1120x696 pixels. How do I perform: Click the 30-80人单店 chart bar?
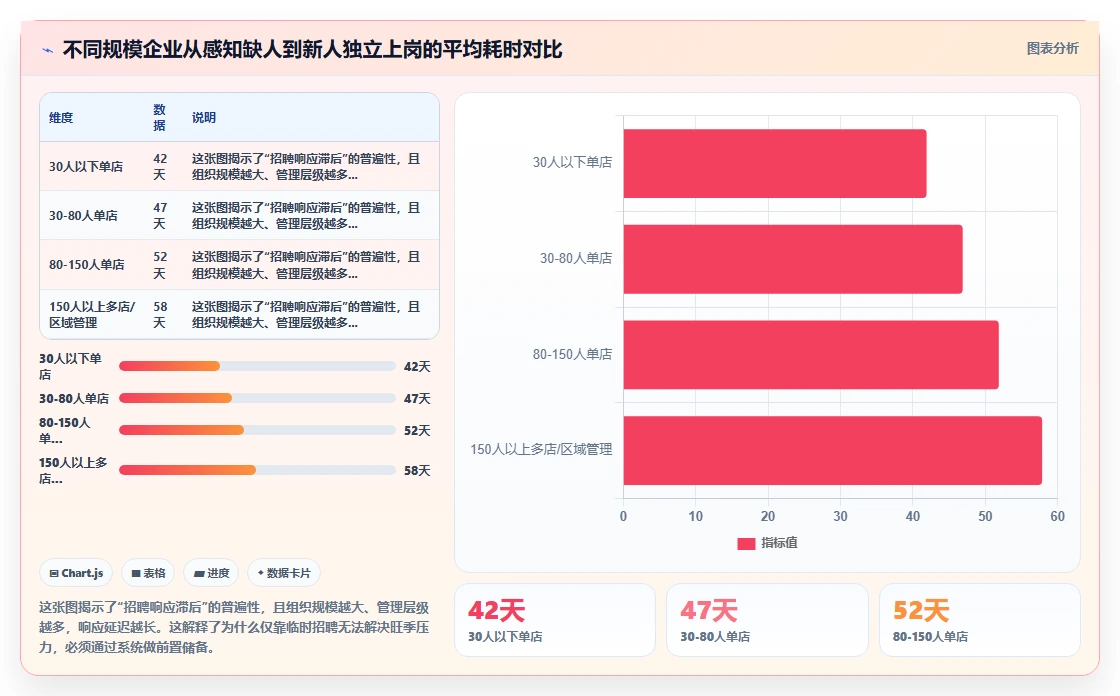[793, 259]
